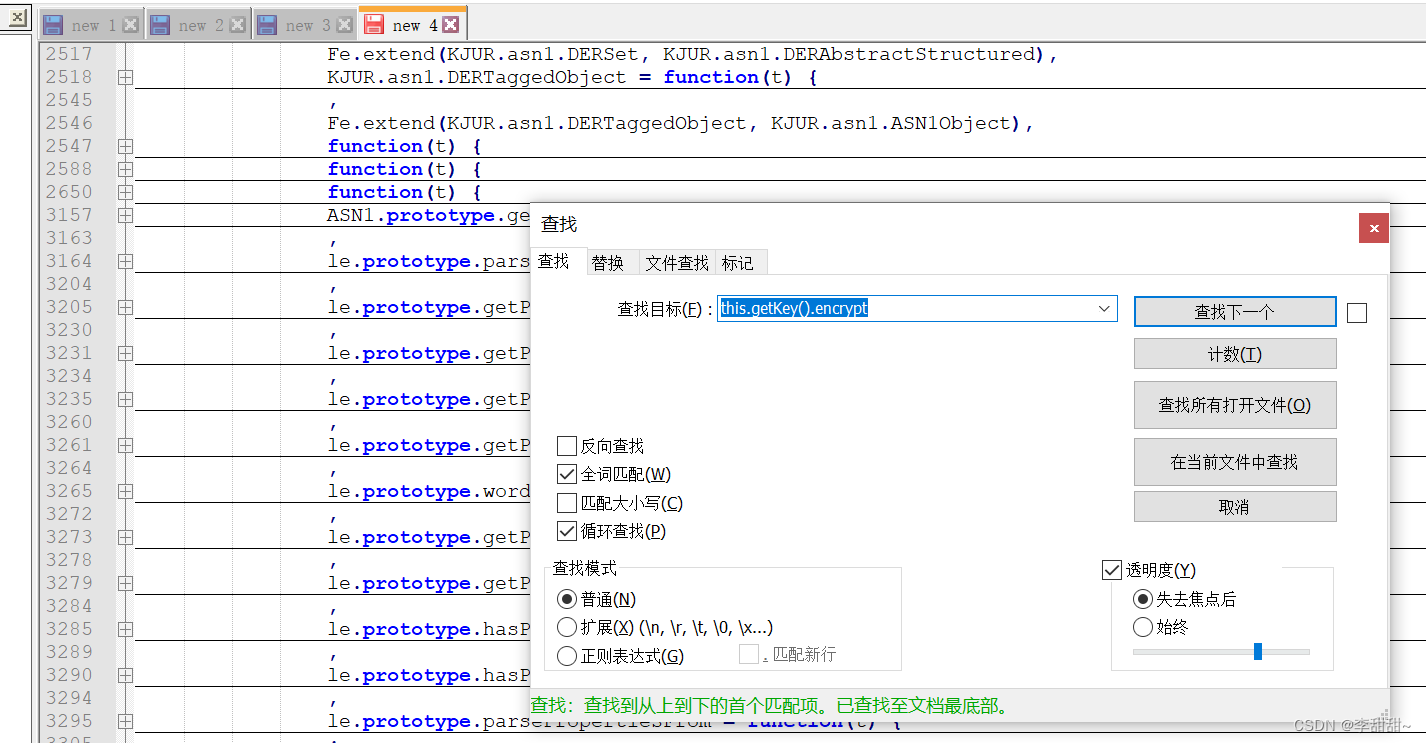The height and width of the screenshot is (743, 1426).
Task: Click line number 2517 in the margin
Action: pyautogui.click(x=69, y=54)
